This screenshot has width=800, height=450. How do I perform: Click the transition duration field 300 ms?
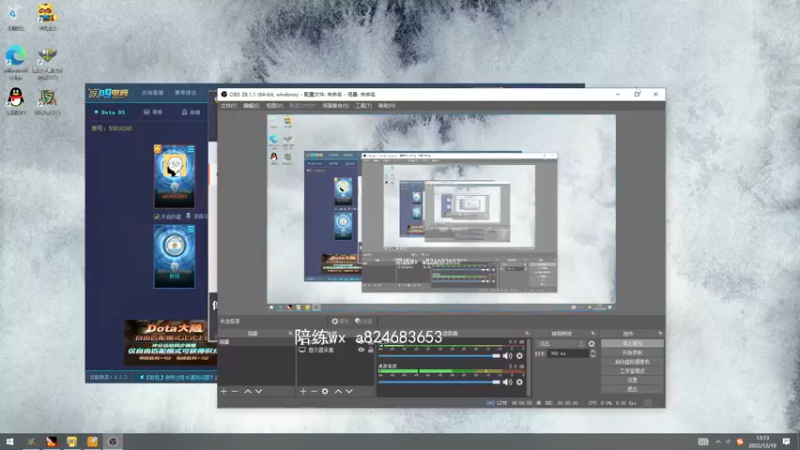pos(567,354)
